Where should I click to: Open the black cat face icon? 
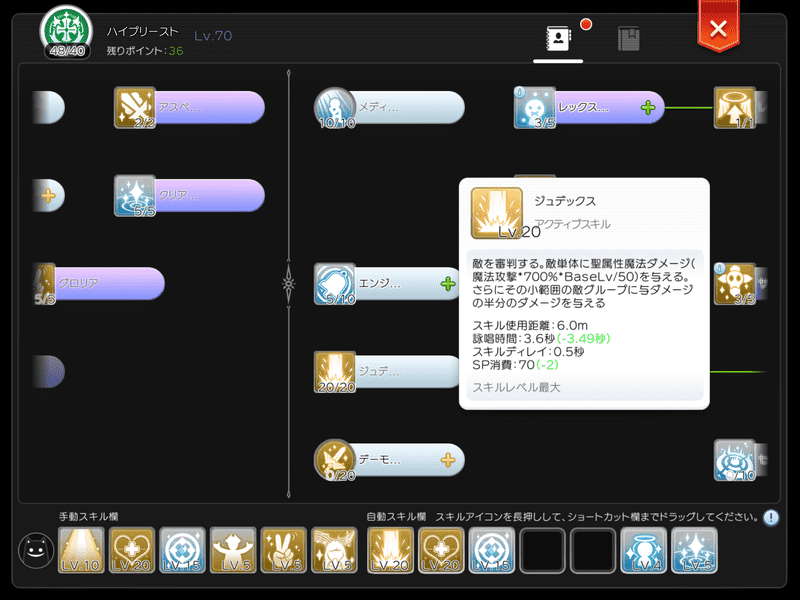pos(36,551)
